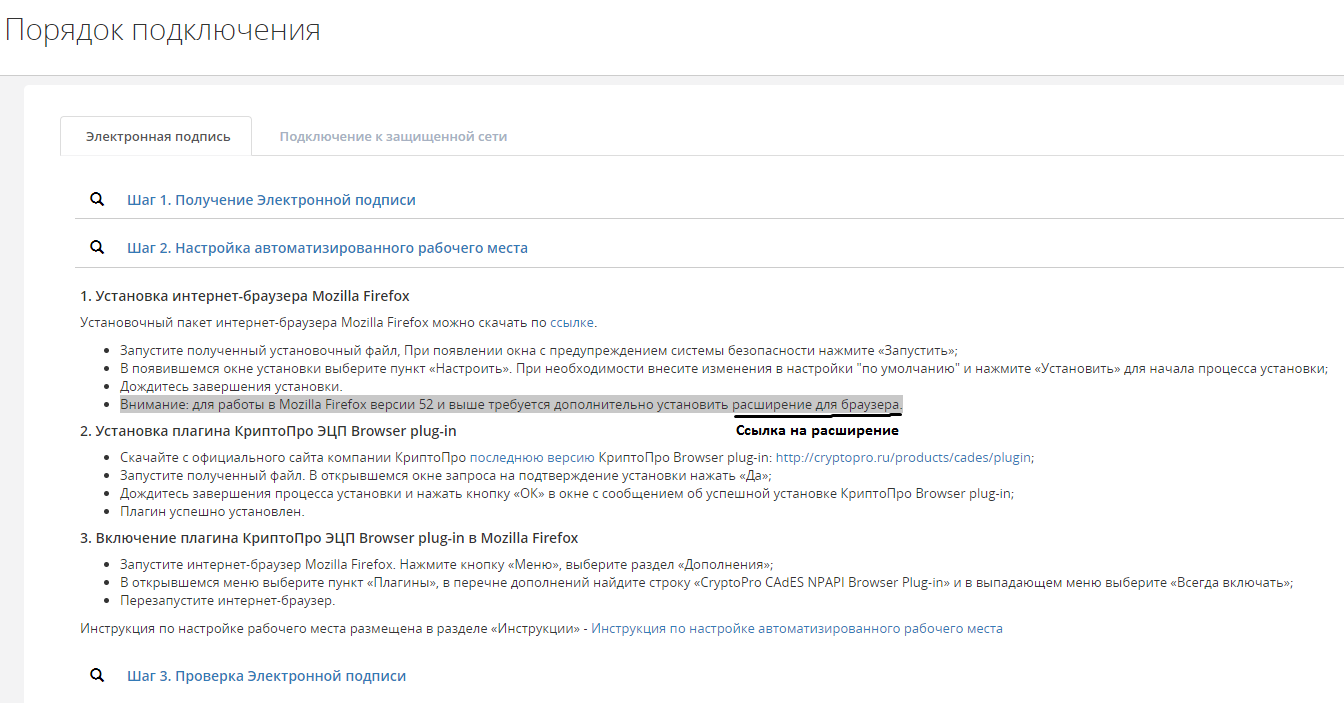
Task: Expand Шаг 1. Получение Электронной подписи
Action: point(271,200)
